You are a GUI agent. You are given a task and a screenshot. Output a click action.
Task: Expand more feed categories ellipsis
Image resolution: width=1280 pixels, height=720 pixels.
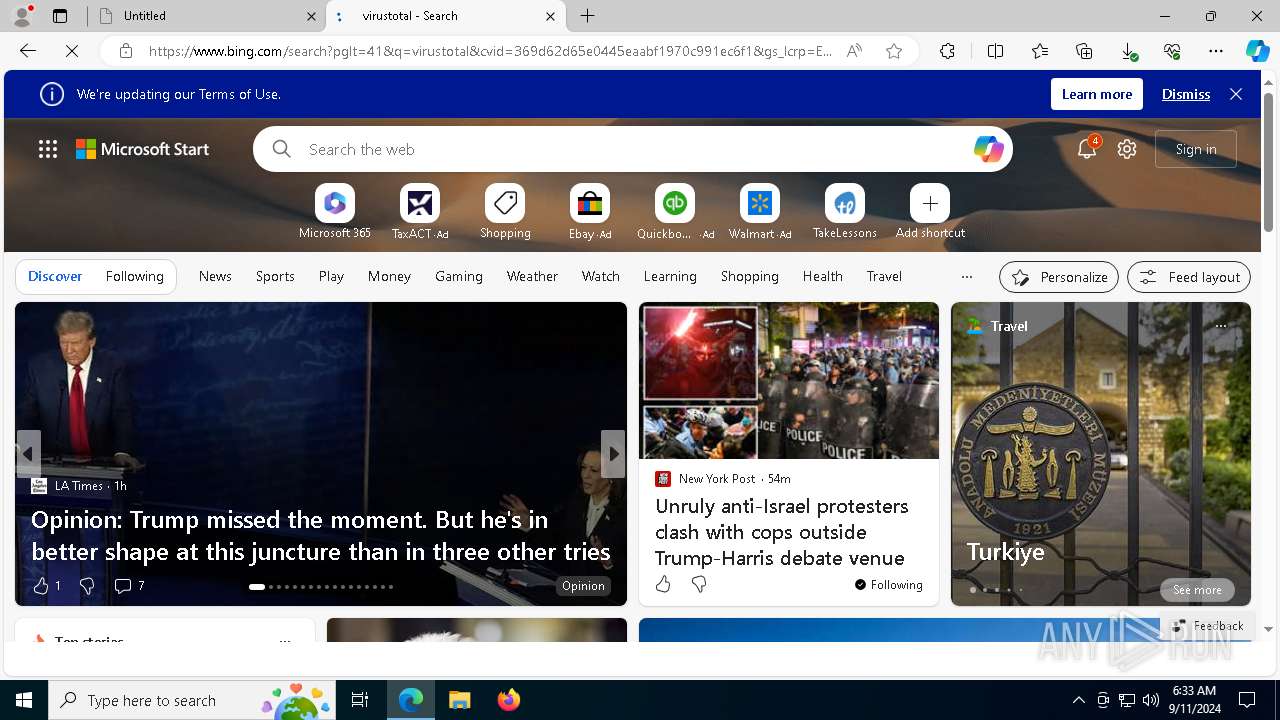(x=966, y=276)
